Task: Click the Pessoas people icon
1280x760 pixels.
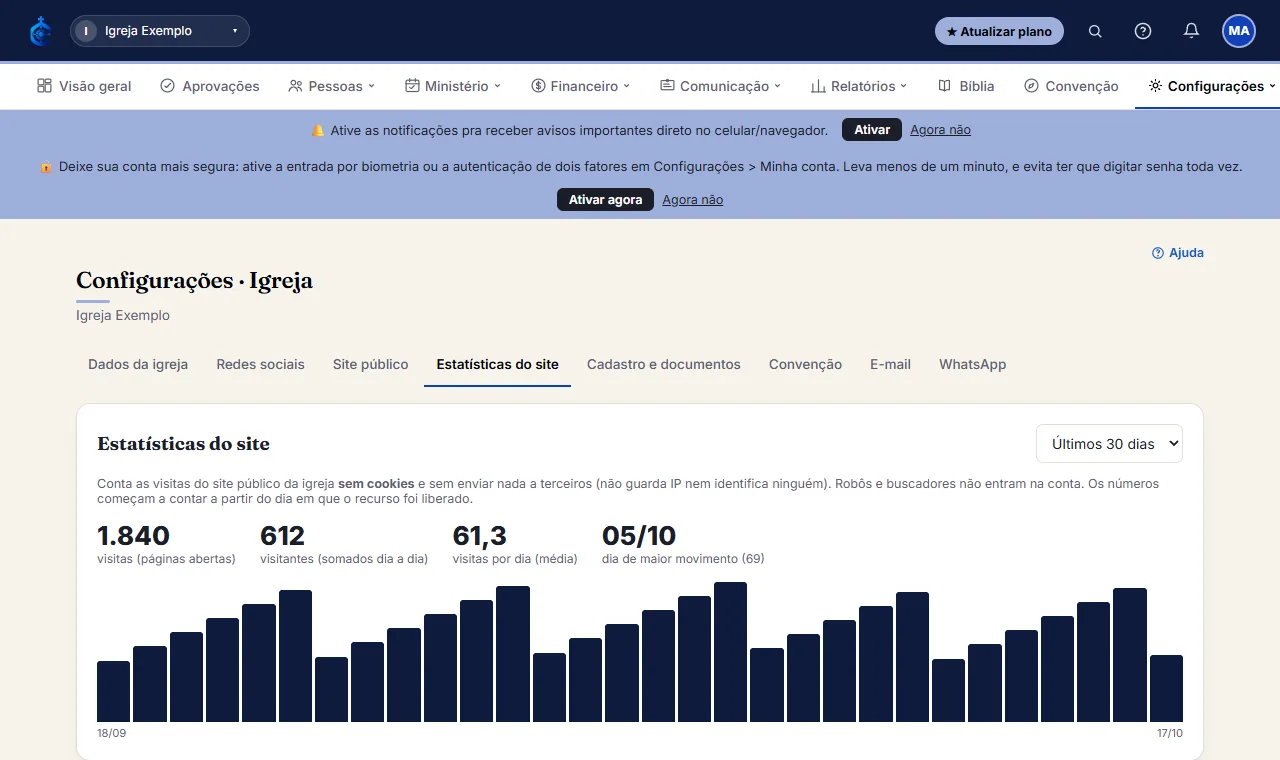Action: coord(295,86)
